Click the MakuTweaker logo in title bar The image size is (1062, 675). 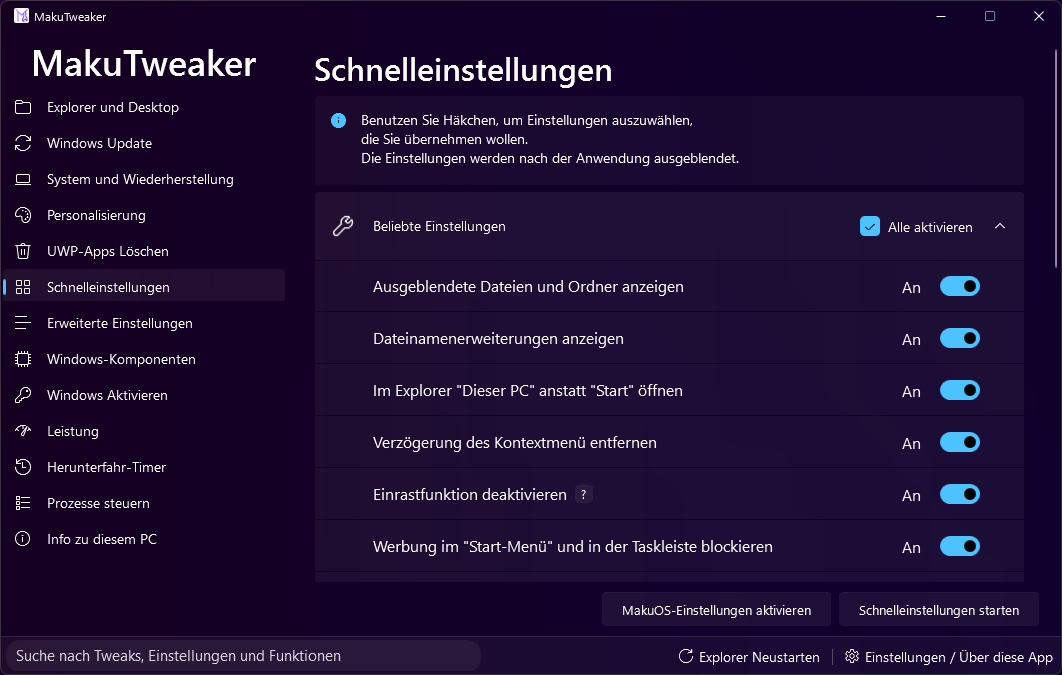[x=22, y=16]
